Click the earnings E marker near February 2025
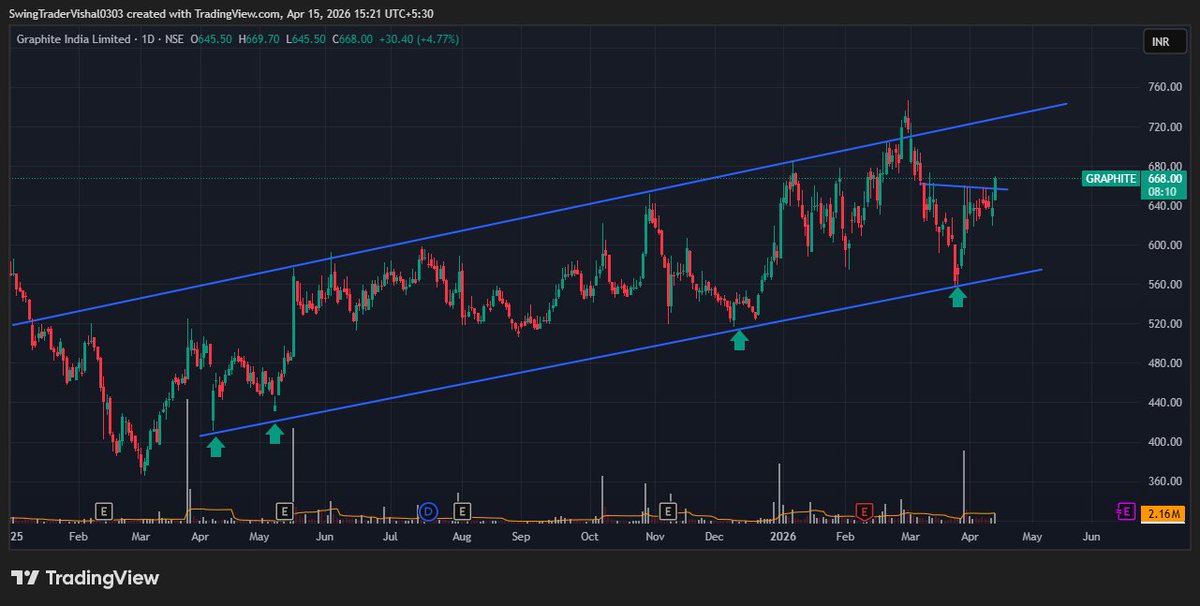Image resolution: width=1200 pixels, height=606 pixels. point(102,511)
